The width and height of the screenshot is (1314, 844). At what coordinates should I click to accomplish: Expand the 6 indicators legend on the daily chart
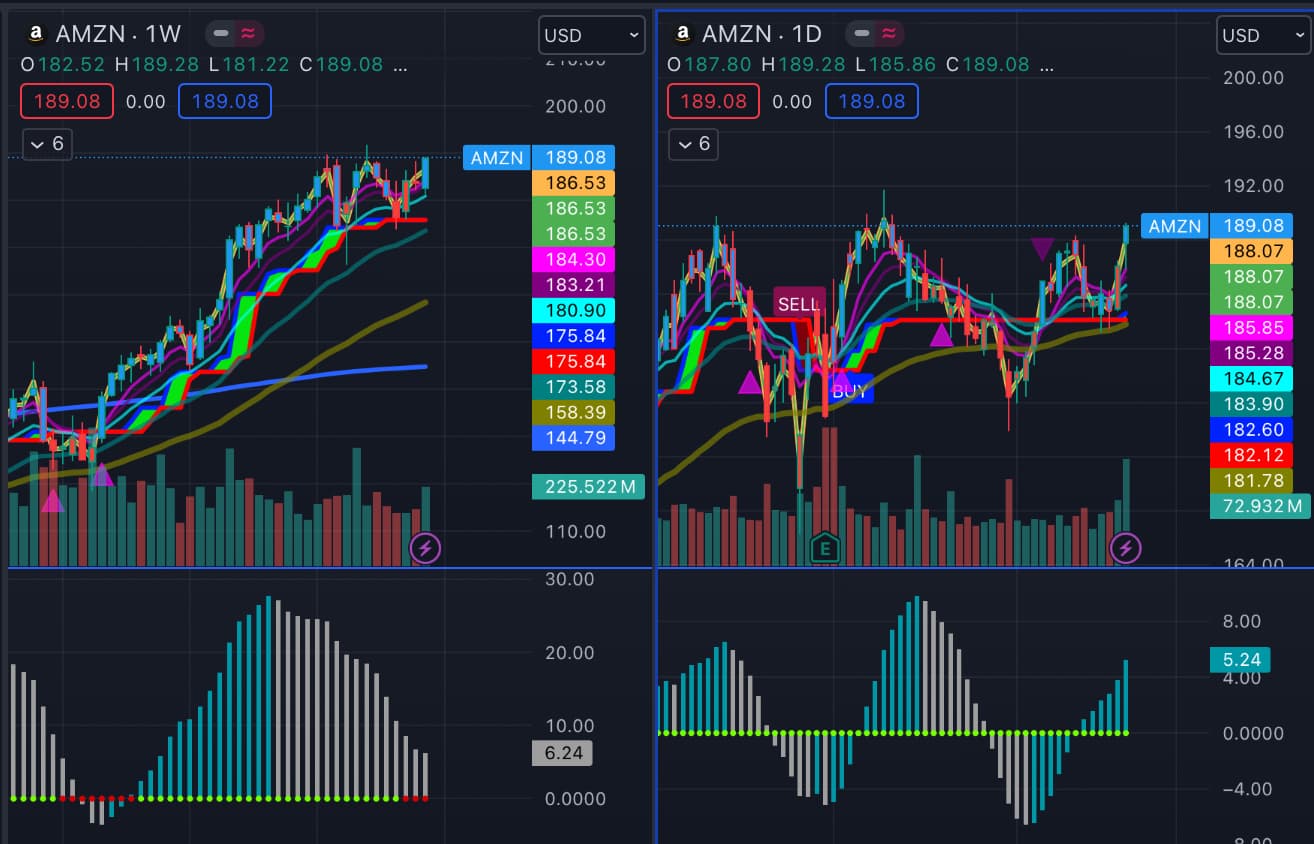coord(694,144)
